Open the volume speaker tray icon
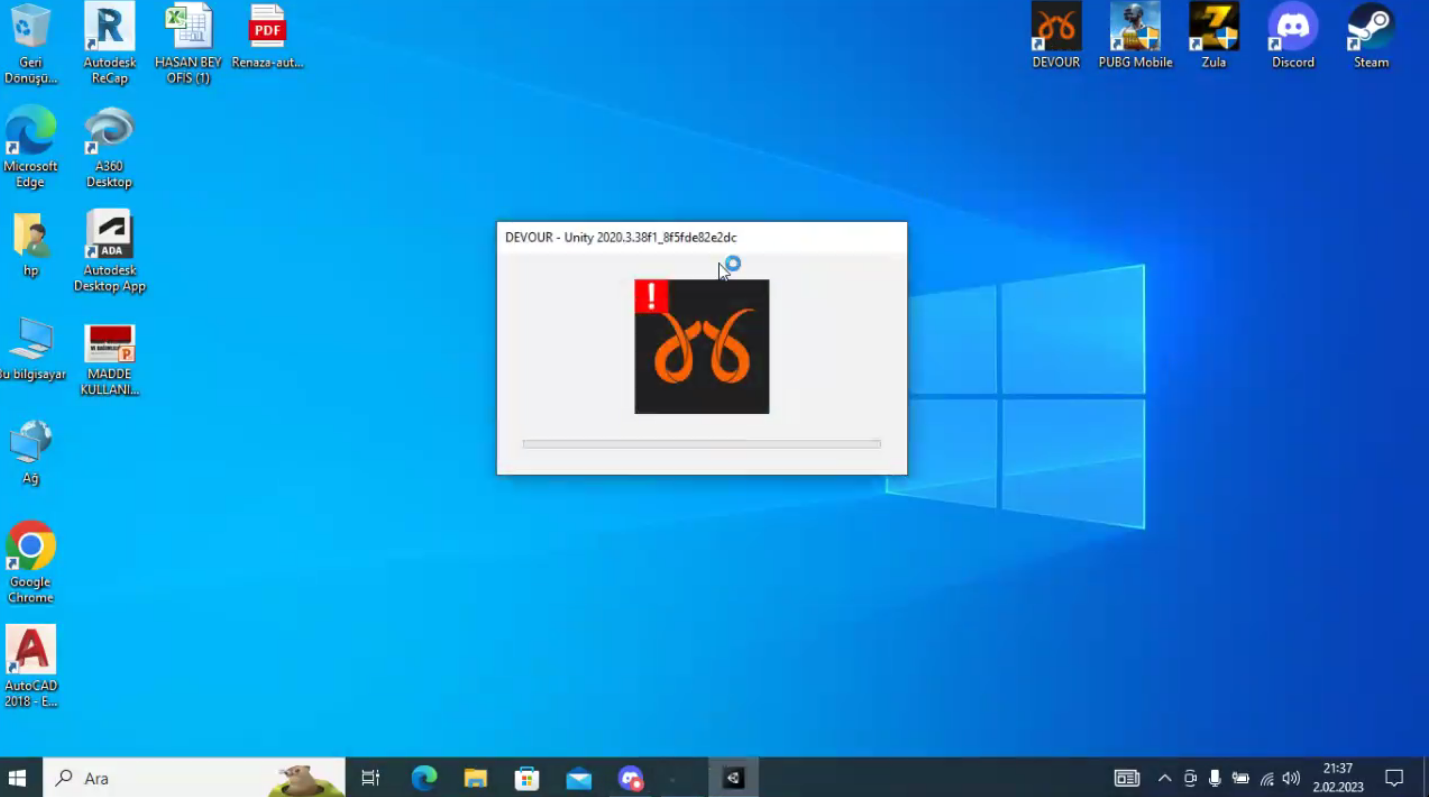Image resolution: width=1429 pixels, height=797 pixels. [x=1291, y=778]
